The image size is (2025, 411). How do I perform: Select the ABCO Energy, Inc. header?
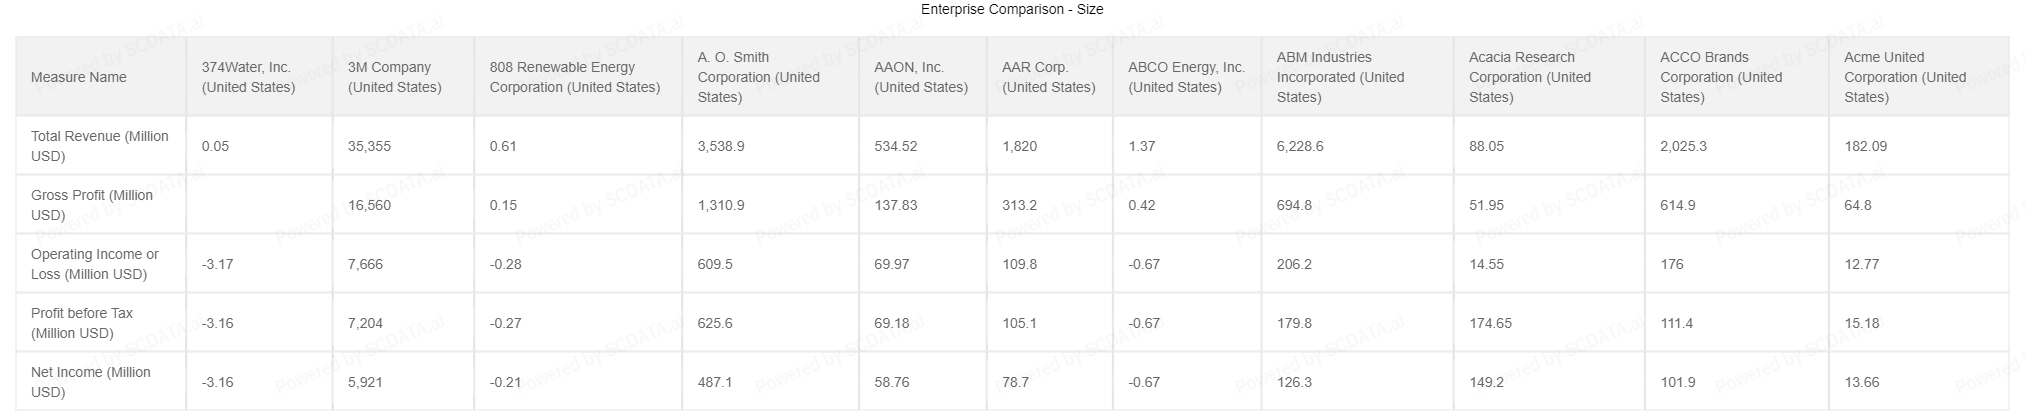(1186, 77)
